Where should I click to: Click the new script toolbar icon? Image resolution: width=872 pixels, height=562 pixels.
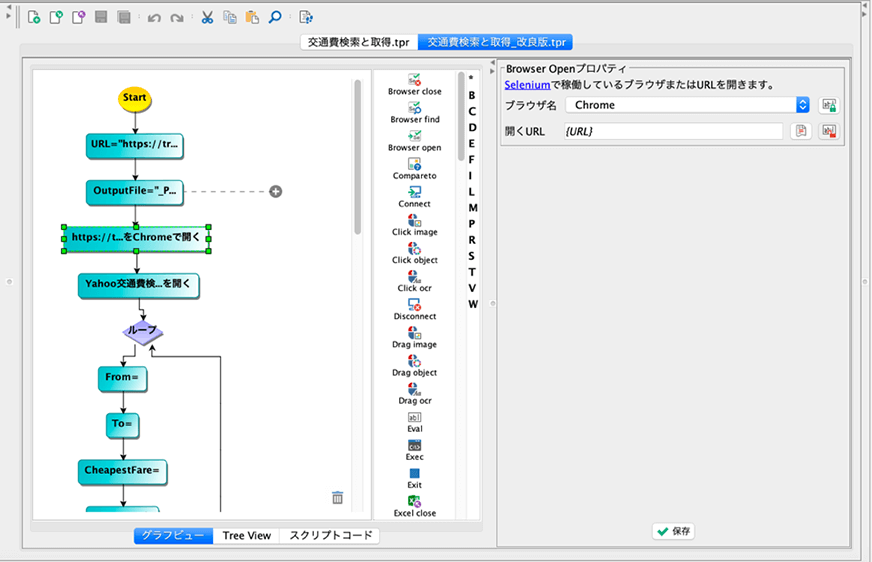click(x=33, y=17)
